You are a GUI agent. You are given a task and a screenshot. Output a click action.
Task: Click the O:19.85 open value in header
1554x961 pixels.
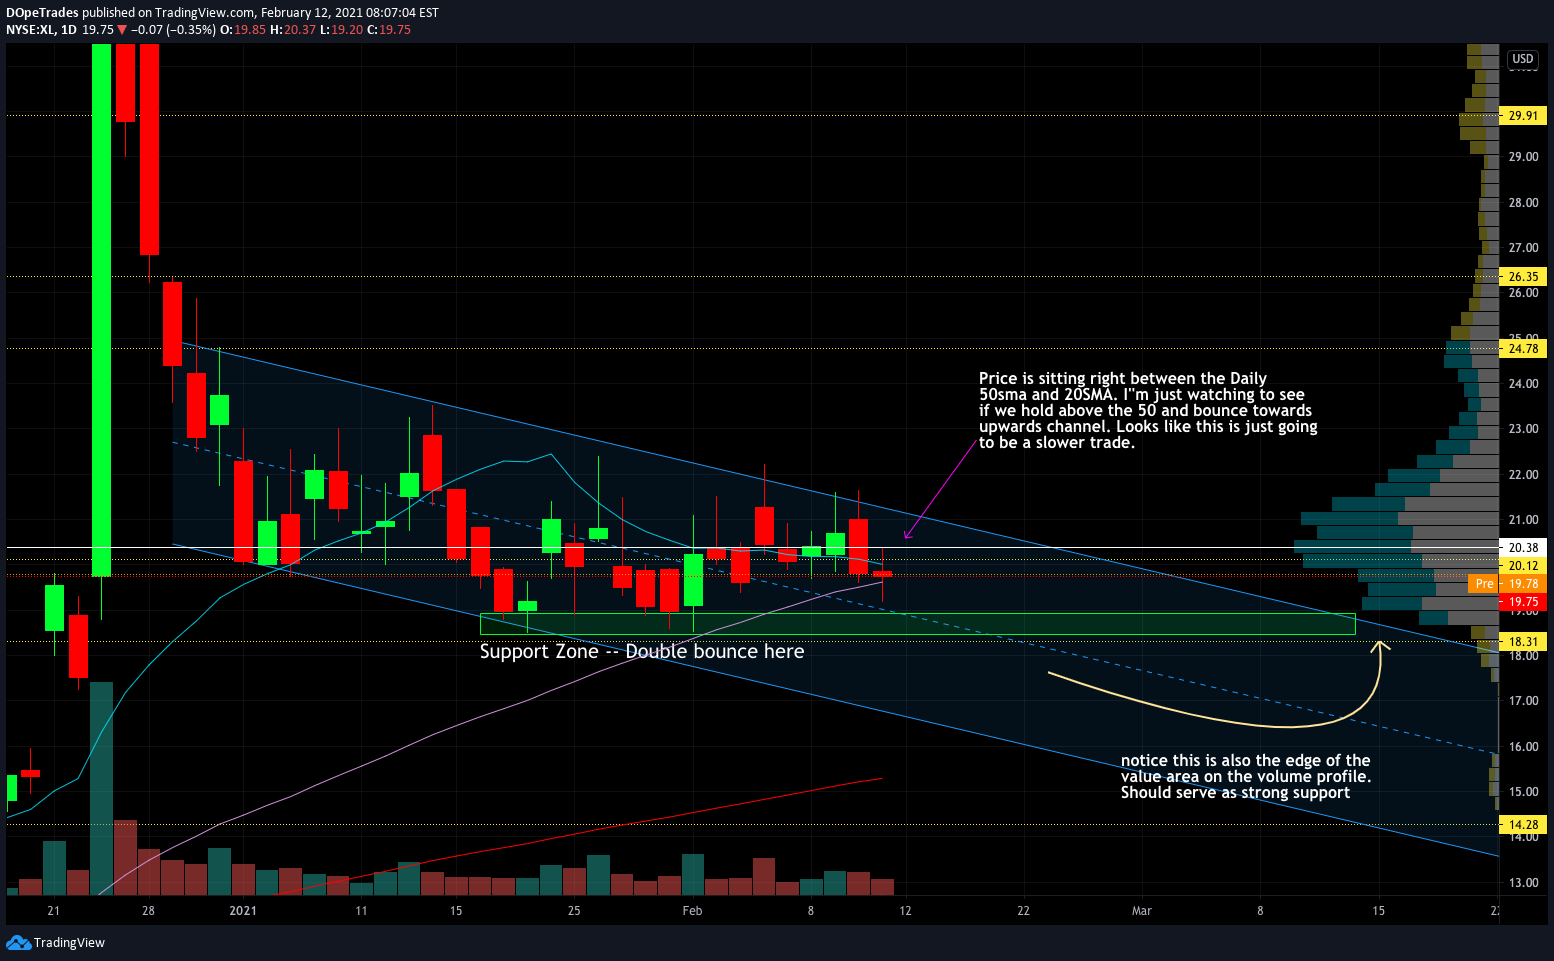coord(243,30)
